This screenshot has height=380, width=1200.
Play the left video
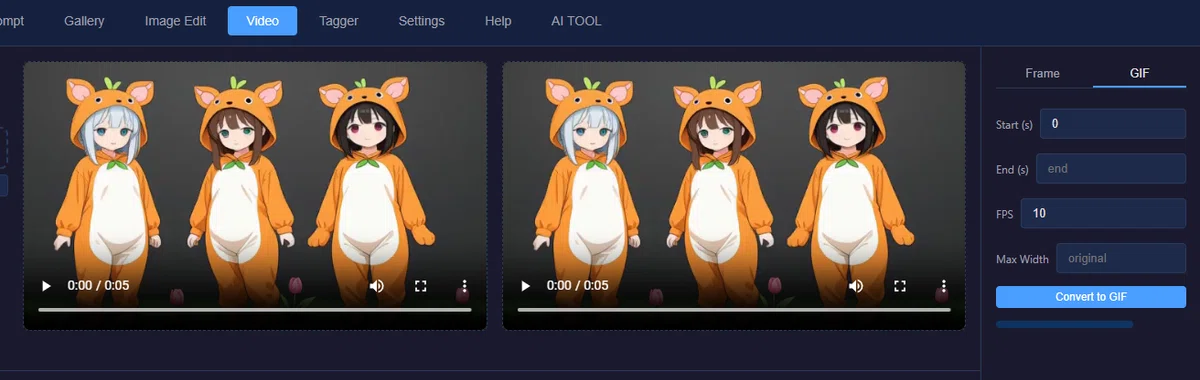(x=46, y=286)
